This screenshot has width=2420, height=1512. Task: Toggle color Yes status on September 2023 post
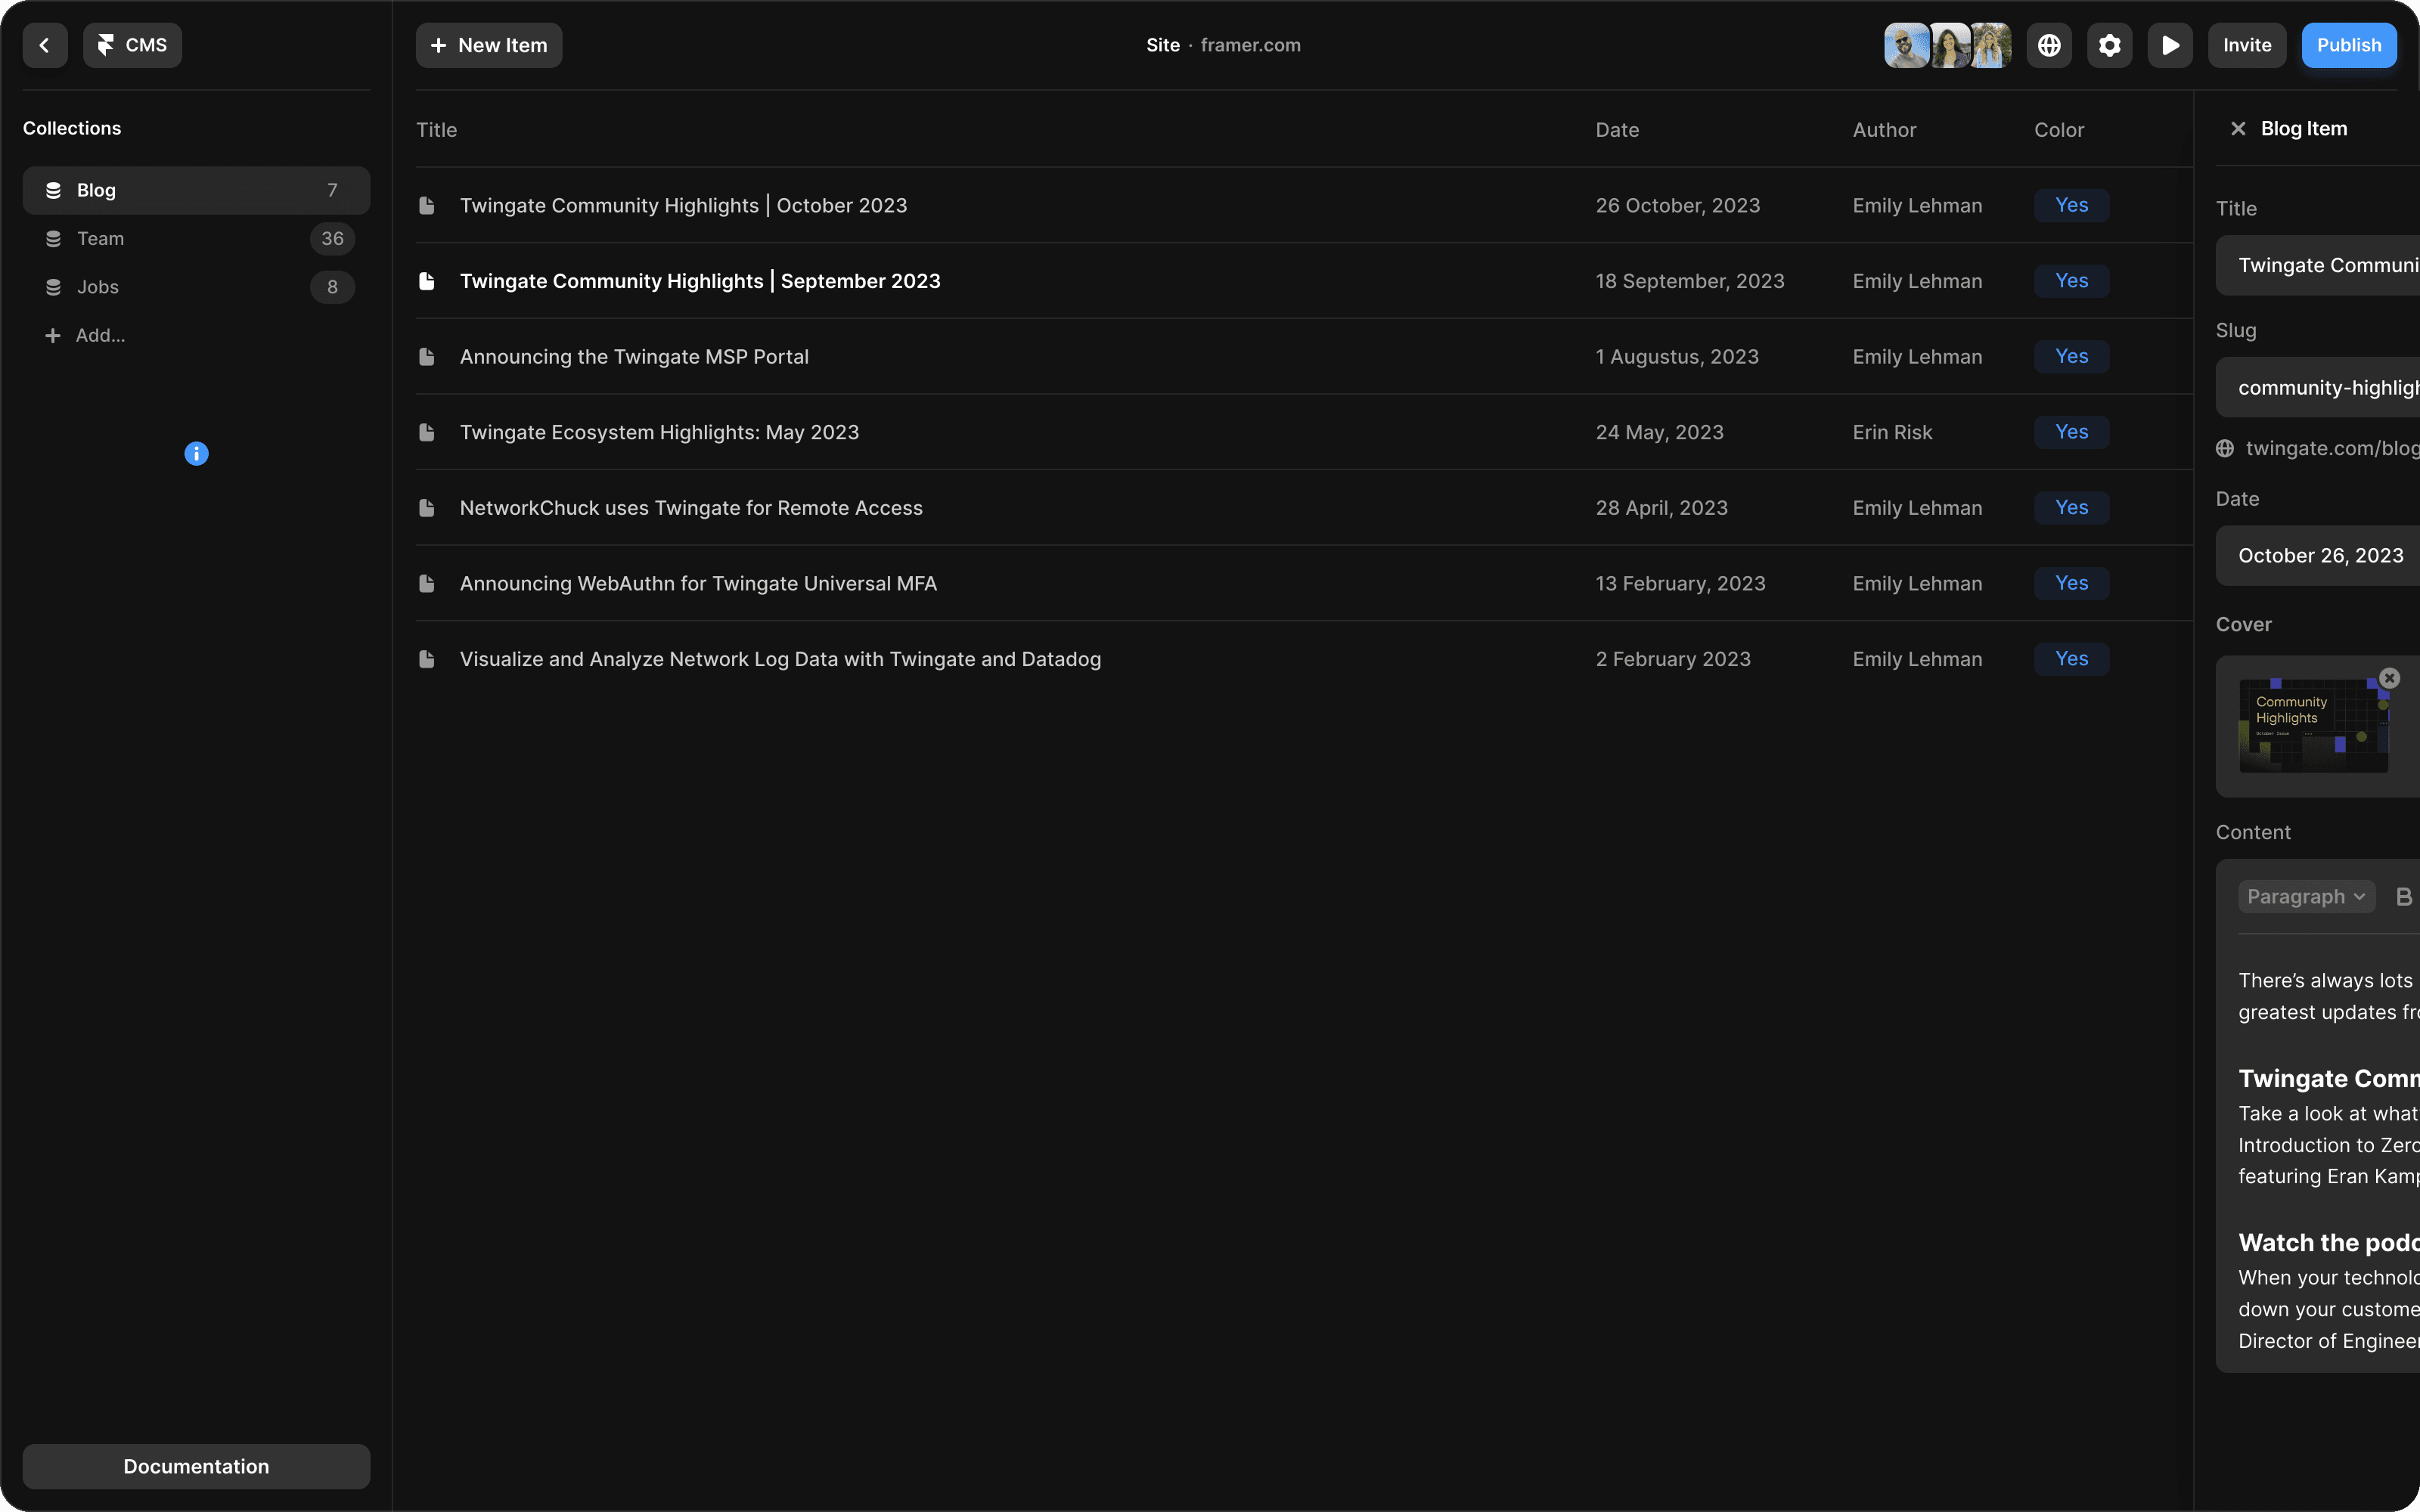pyautogui.click(x=2071, y=280)
